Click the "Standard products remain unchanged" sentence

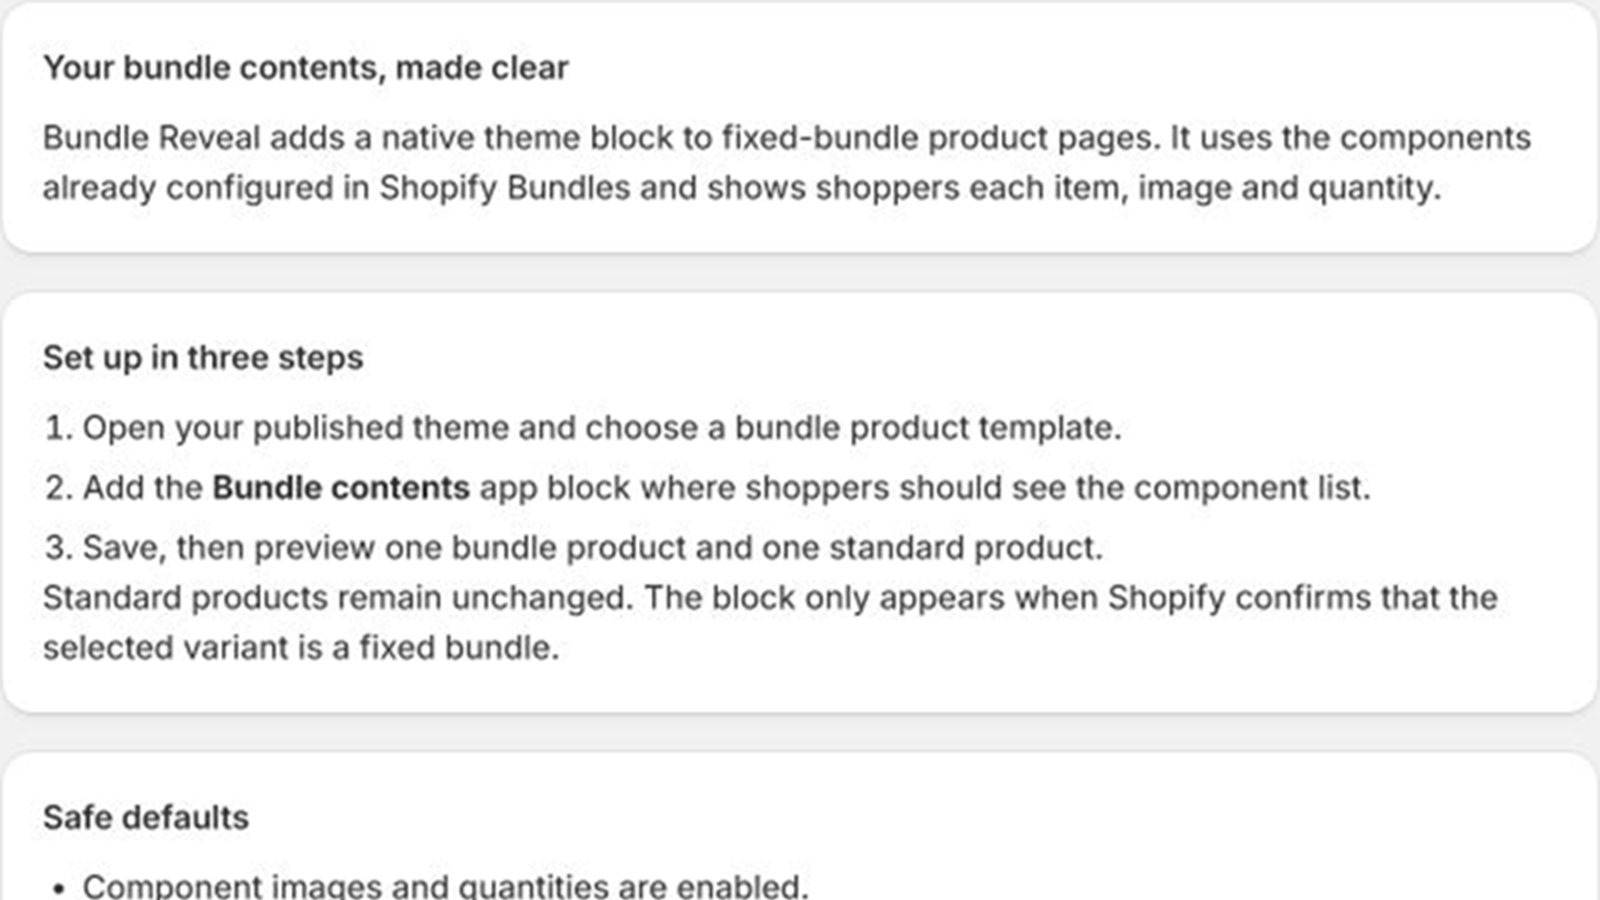[338, 598]
